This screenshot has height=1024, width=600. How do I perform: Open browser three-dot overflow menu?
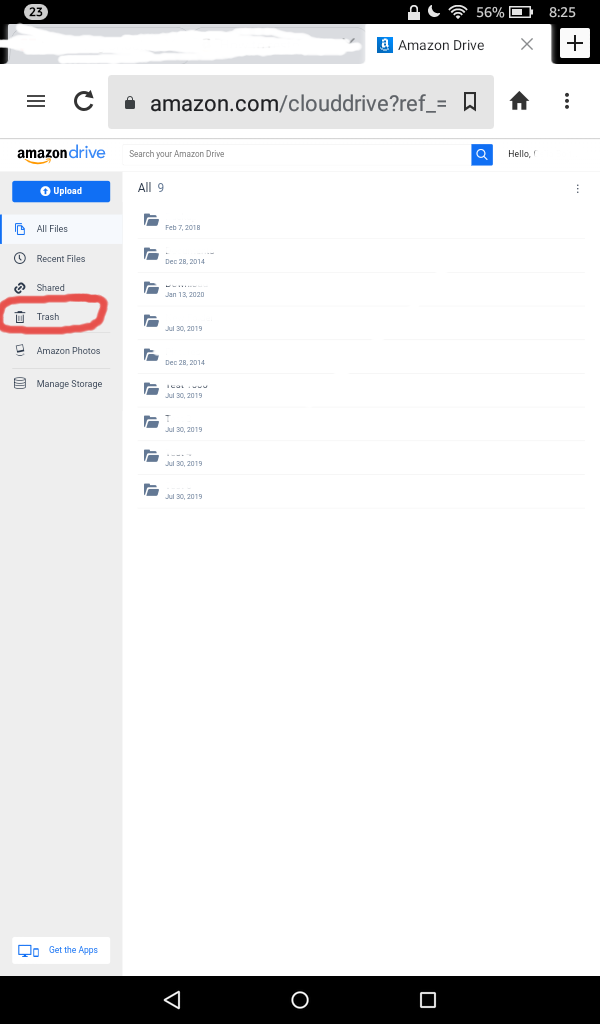[567, 101]
